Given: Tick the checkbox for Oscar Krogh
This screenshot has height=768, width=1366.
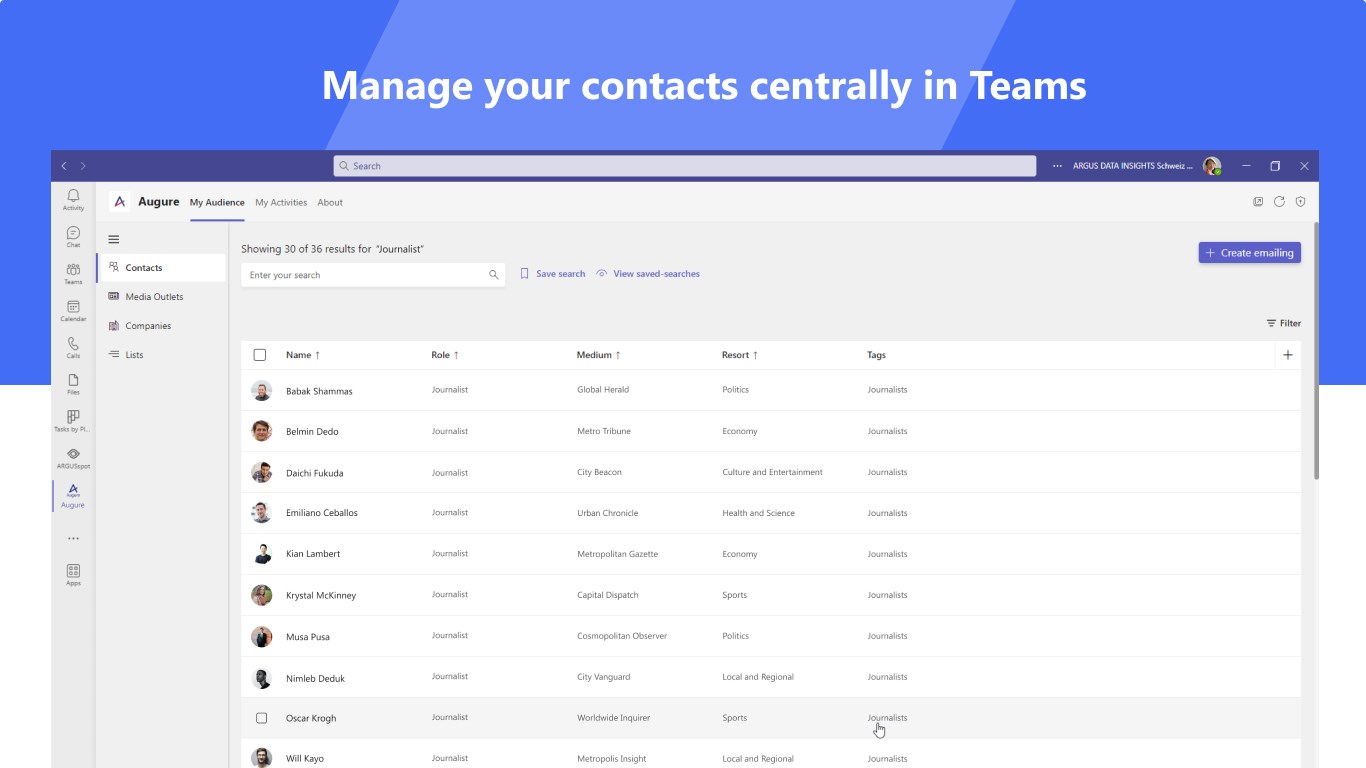Looking at the screenshot, I should (x=261, y=718).
